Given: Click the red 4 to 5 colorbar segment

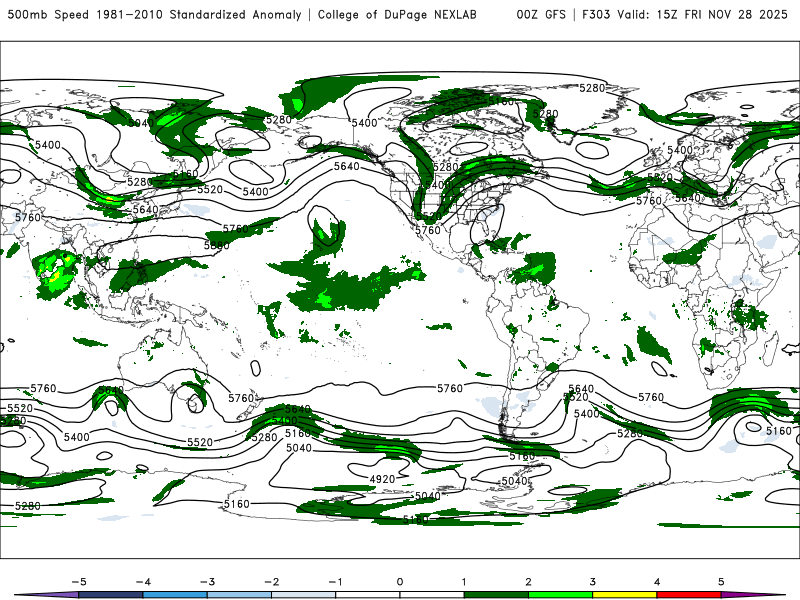Looking at the screenshot, I should [689, 595].
